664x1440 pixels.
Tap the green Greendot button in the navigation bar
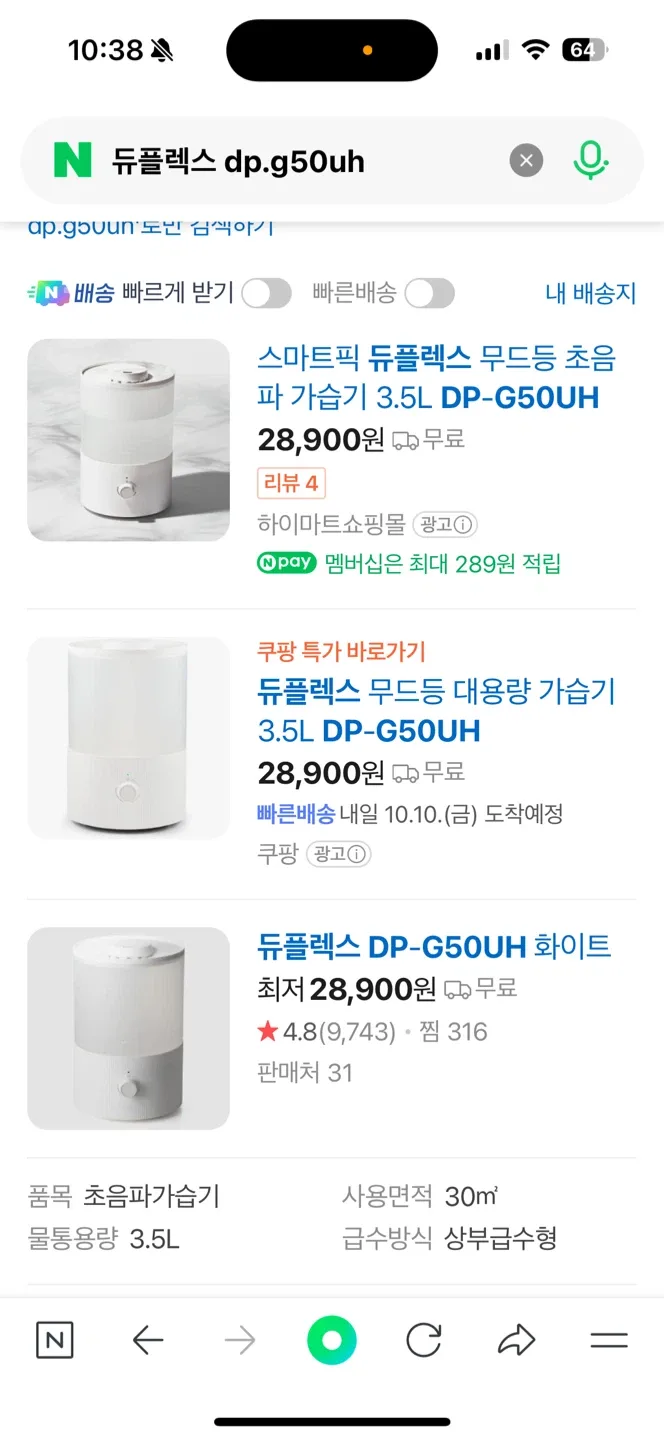tap(332, 1340)
